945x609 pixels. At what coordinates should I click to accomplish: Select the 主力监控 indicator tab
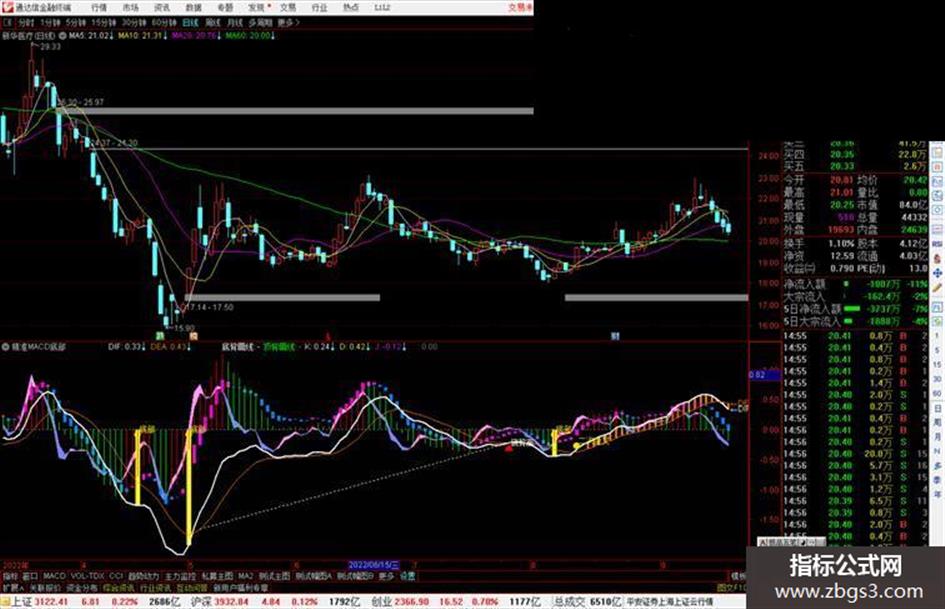click(181, 576)
